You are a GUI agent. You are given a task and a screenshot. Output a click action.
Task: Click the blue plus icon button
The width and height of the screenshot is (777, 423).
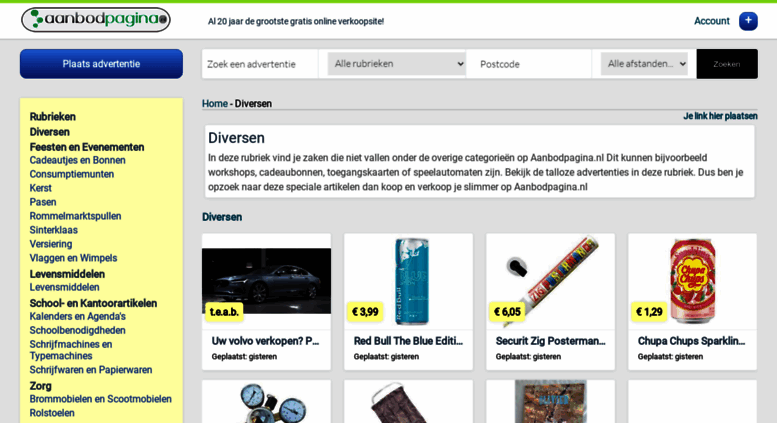(748, 21)
